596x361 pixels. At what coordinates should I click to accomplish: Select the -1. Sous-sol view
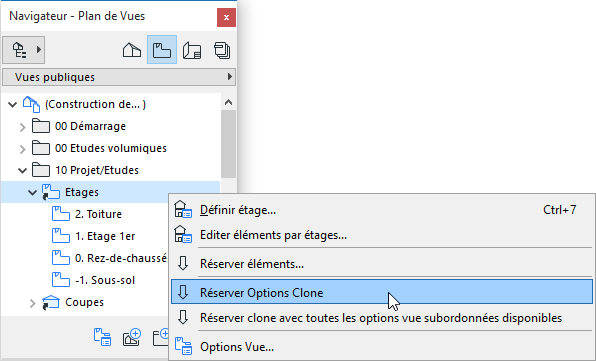(105, 280)
